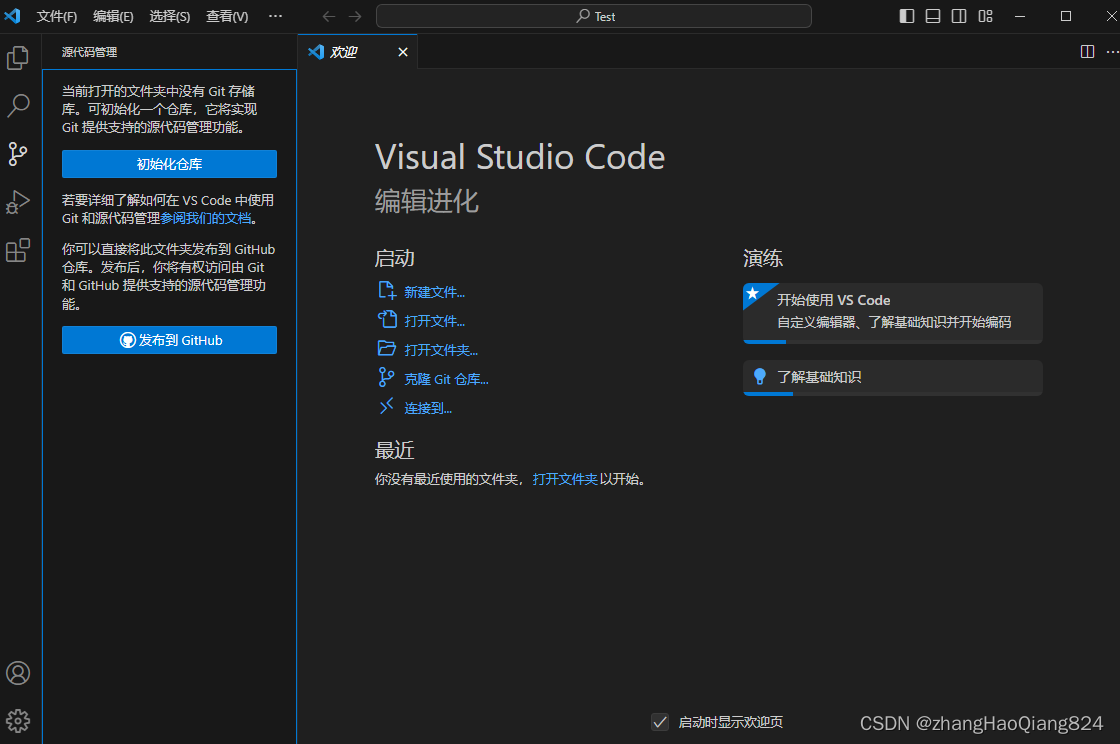The width and height of the screenshot is (1120, 744).
Task: Open the 查看(V) menu
Action: pyautogui.click(x=227, y=16)
